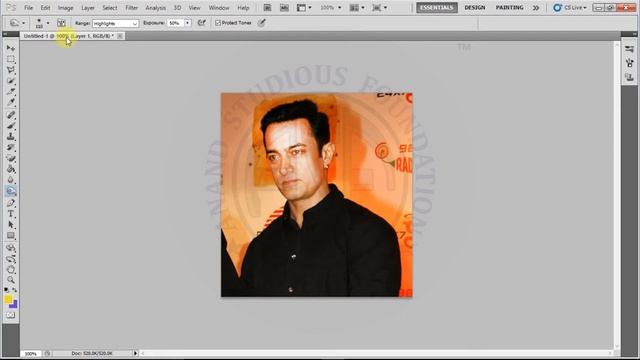
Task: Open the yellow foreground color picker
Action: pyautogui.click(x=8, y=299)
